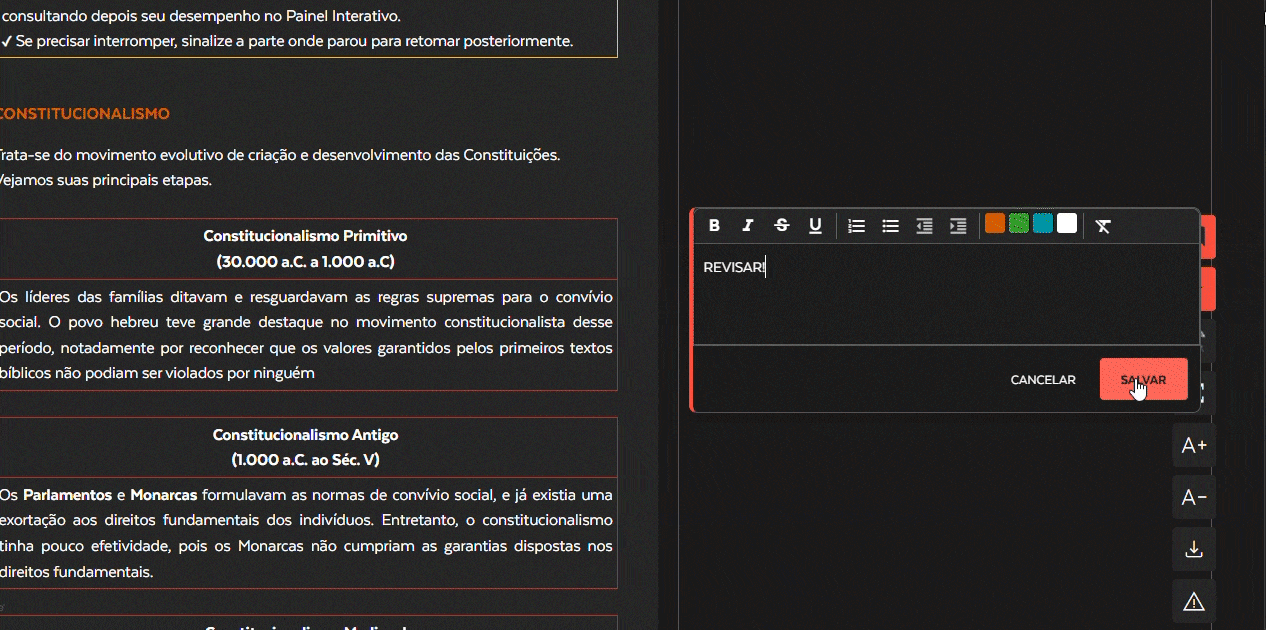Insert a numbered list
Image resolution: width=1266 pixels, height=630 pixels.
856,226
